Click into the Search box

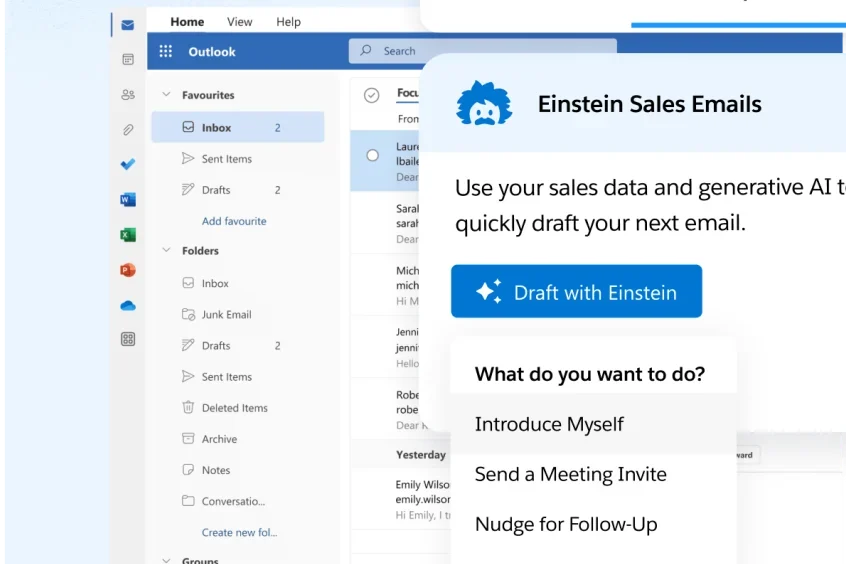tap(482, 51)
